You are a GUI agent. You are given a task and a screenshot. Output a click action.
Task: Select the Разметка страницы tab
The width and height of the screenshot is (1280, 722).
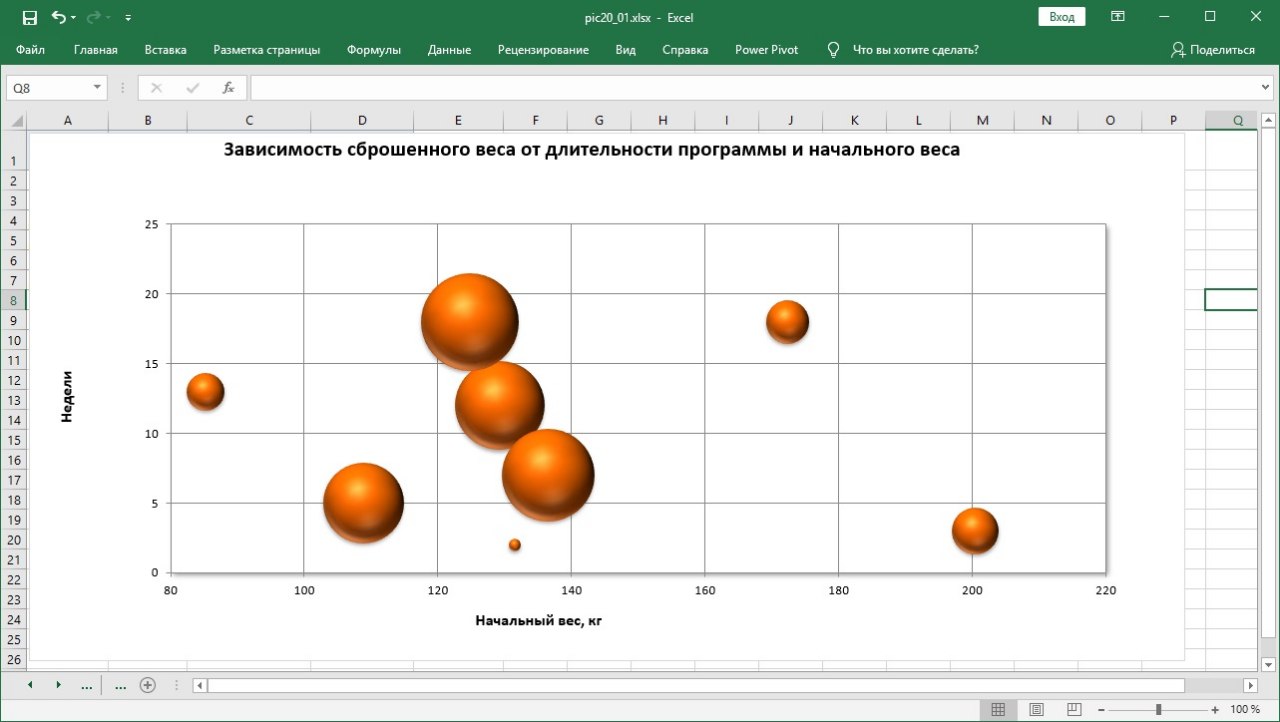267,50
